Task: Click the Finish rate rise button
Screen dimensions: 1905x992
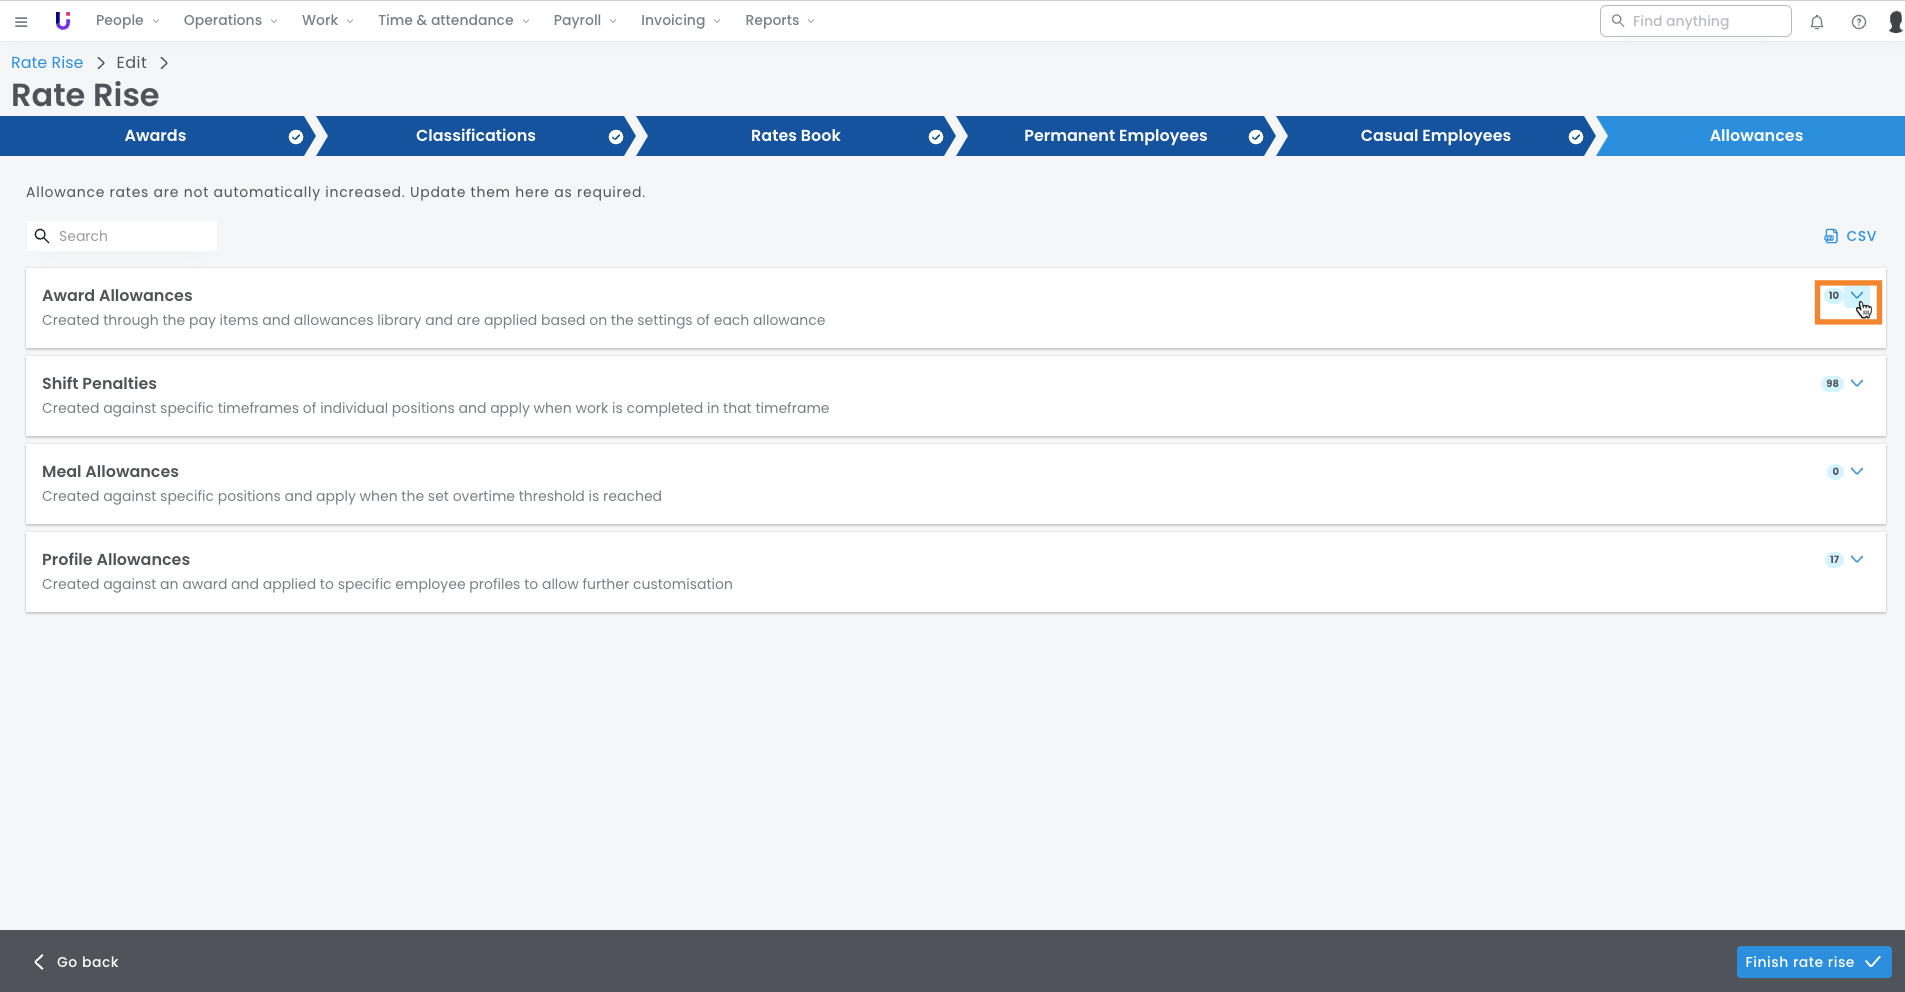Action: [1813, 962]
